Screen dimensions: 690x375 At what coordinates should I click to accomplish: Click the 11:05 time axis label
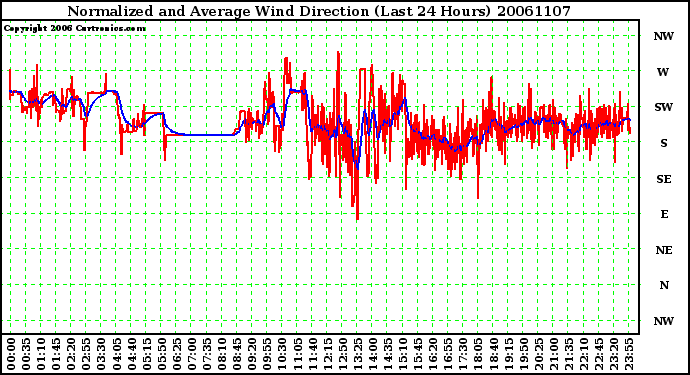[x=297, y=354]
